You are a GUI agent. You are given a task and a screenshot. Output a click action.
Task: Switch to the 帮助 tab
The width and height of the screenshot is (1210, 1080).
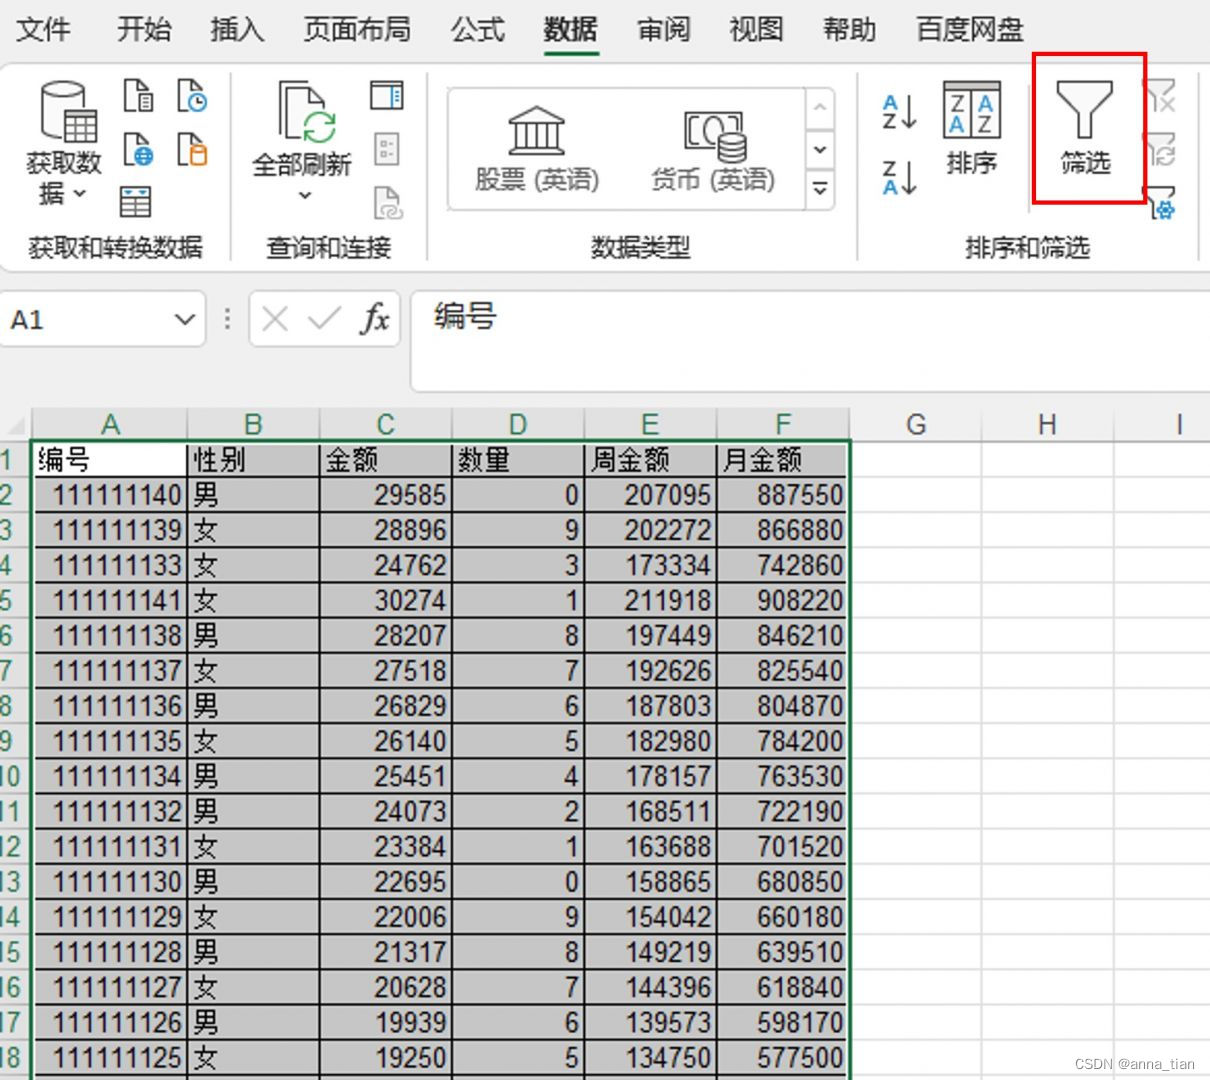[x=849, y=29]
